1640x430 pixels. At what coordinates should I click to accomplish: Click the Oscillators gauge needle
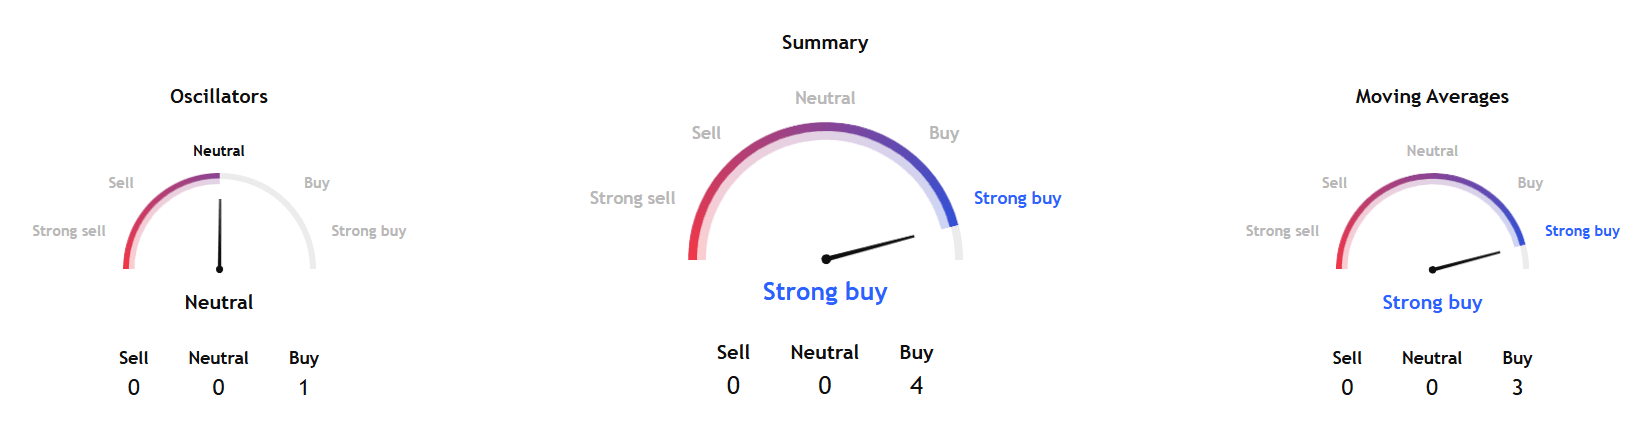pos(219,234)
